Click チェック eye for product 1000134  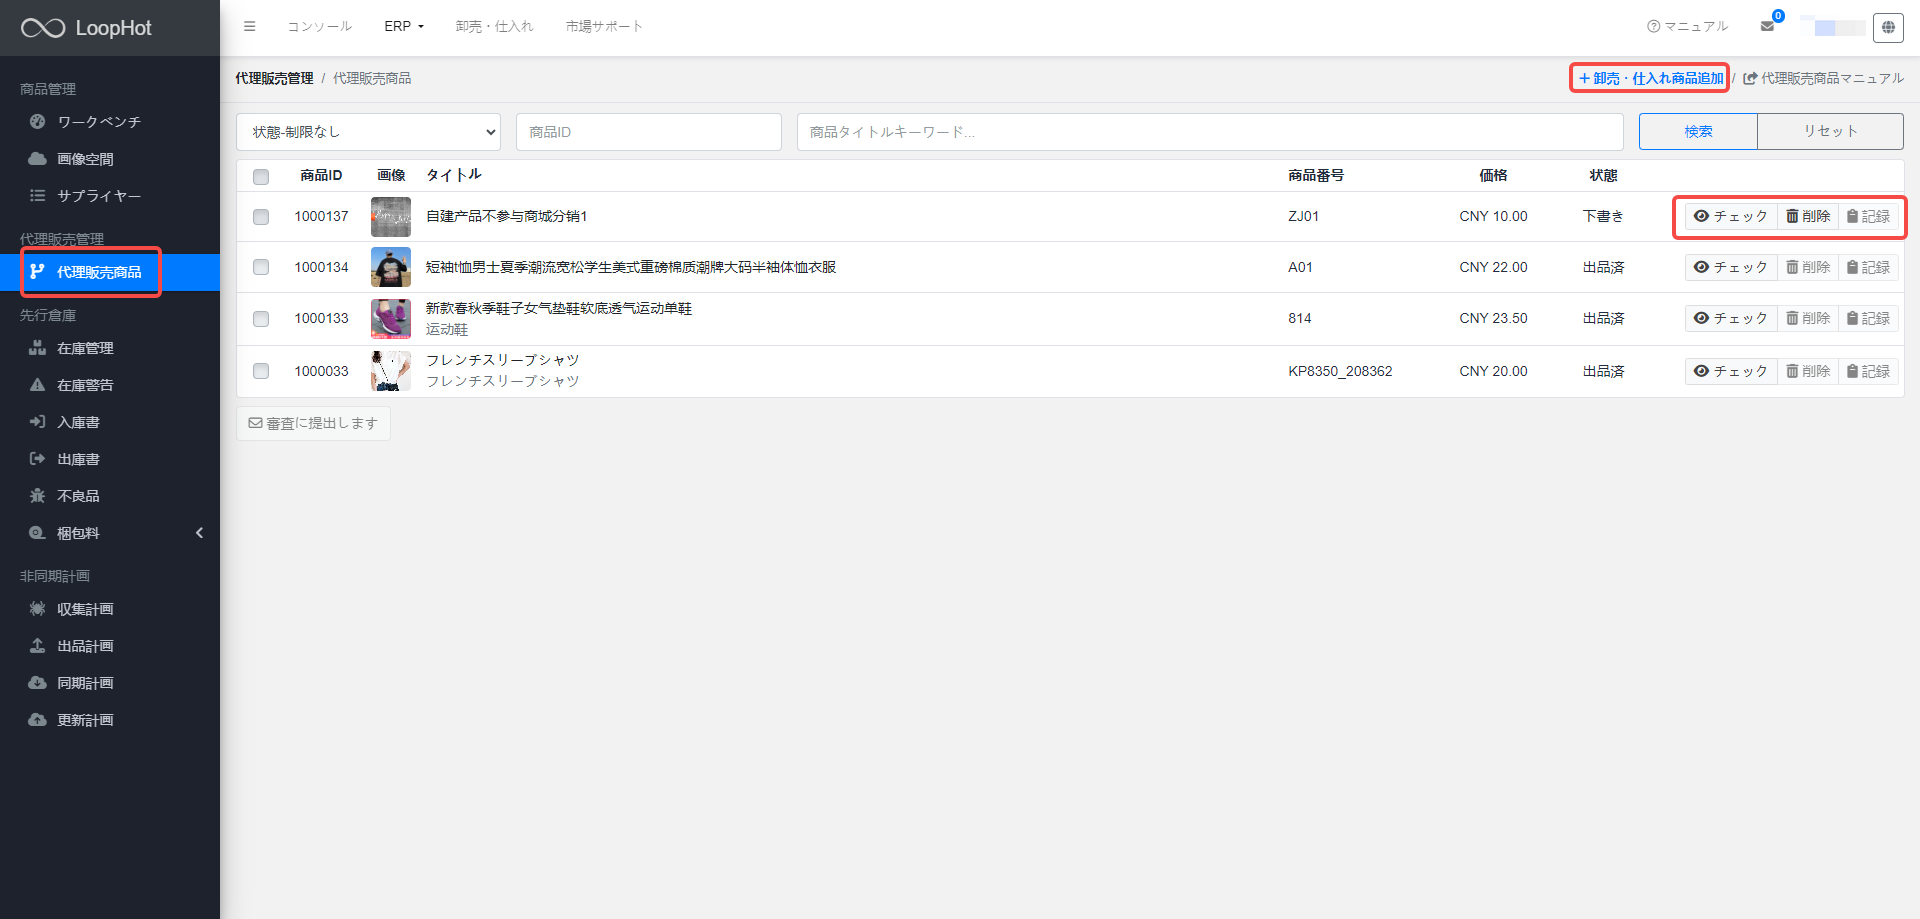pyautogui.click(x=1731, y=267)
